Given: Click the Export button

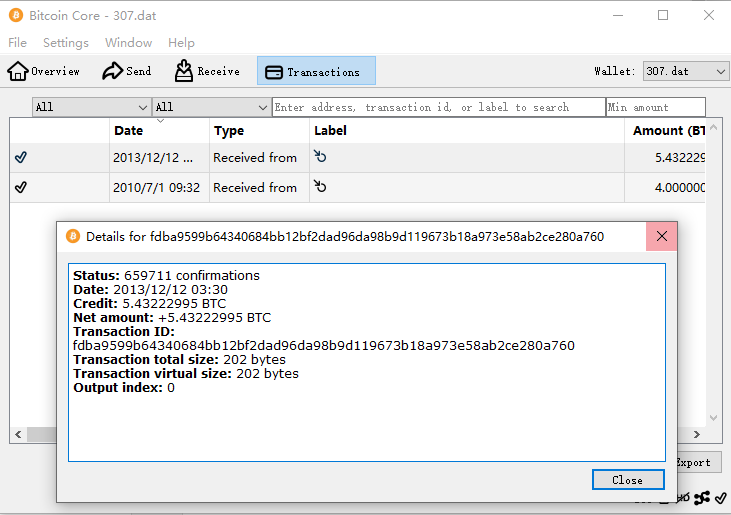Looking at the screenshot, I should (695, 462).
